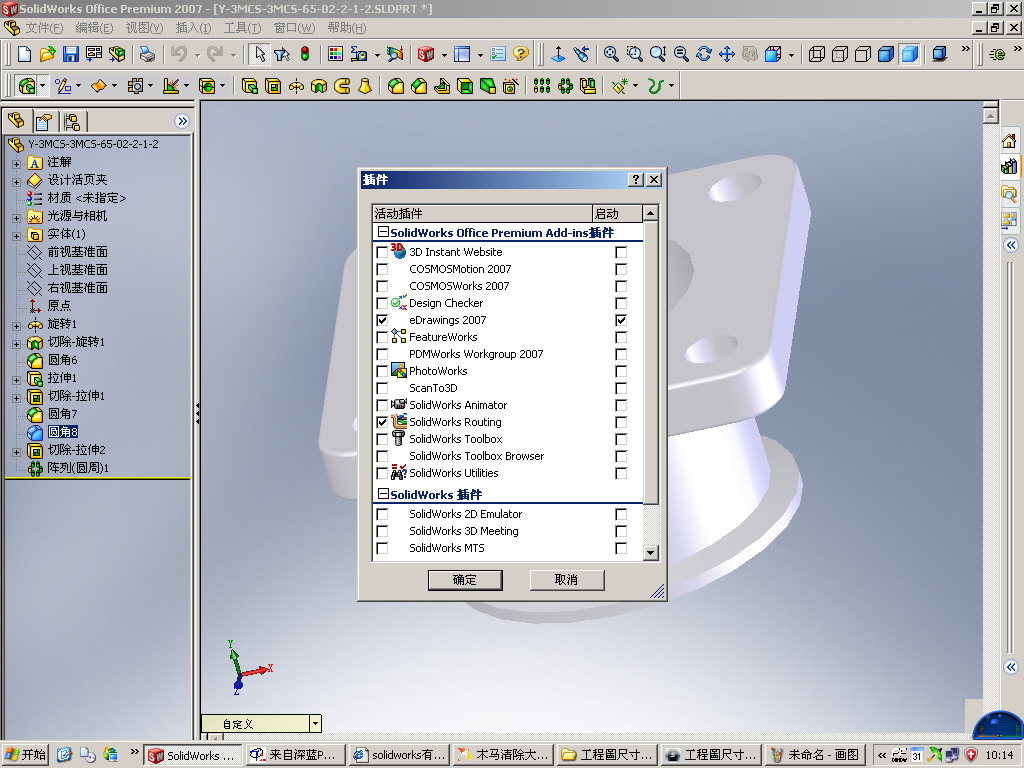Enable the FeatureWorks active checkbox

pyautogui.click(x=382, y=337)
